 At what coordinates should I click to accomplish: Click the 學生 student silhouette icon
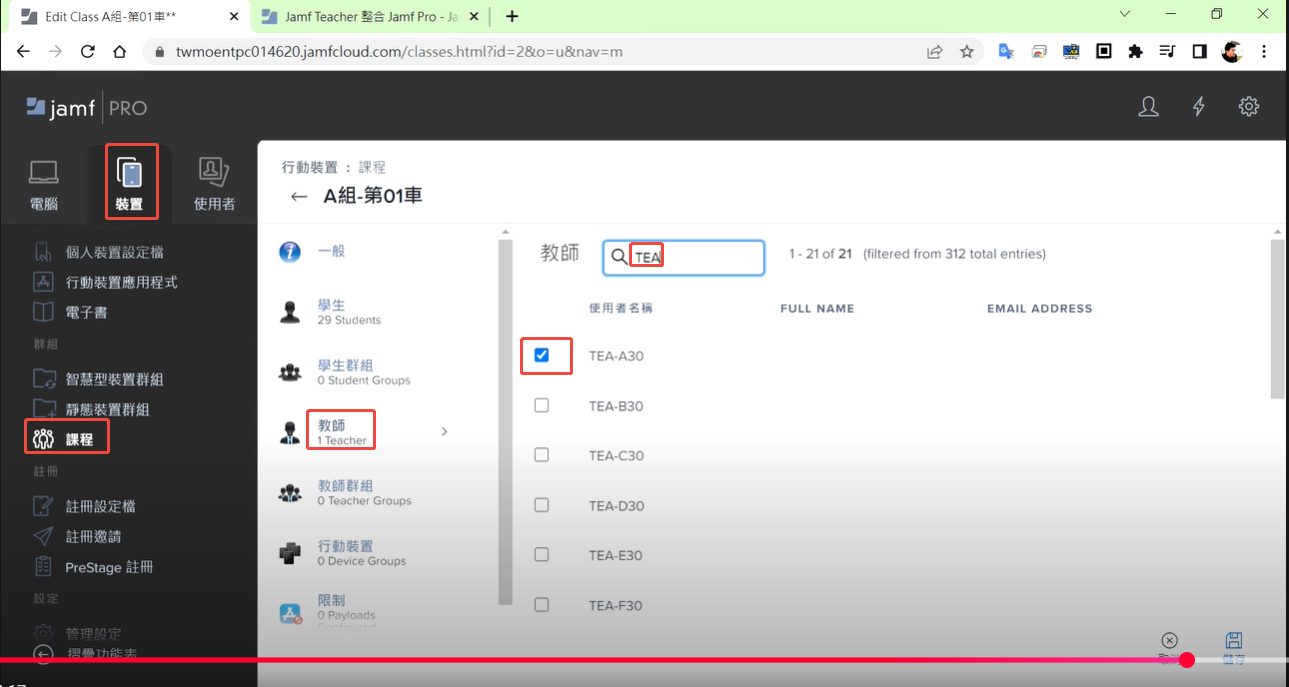click(x=290, y=312)
